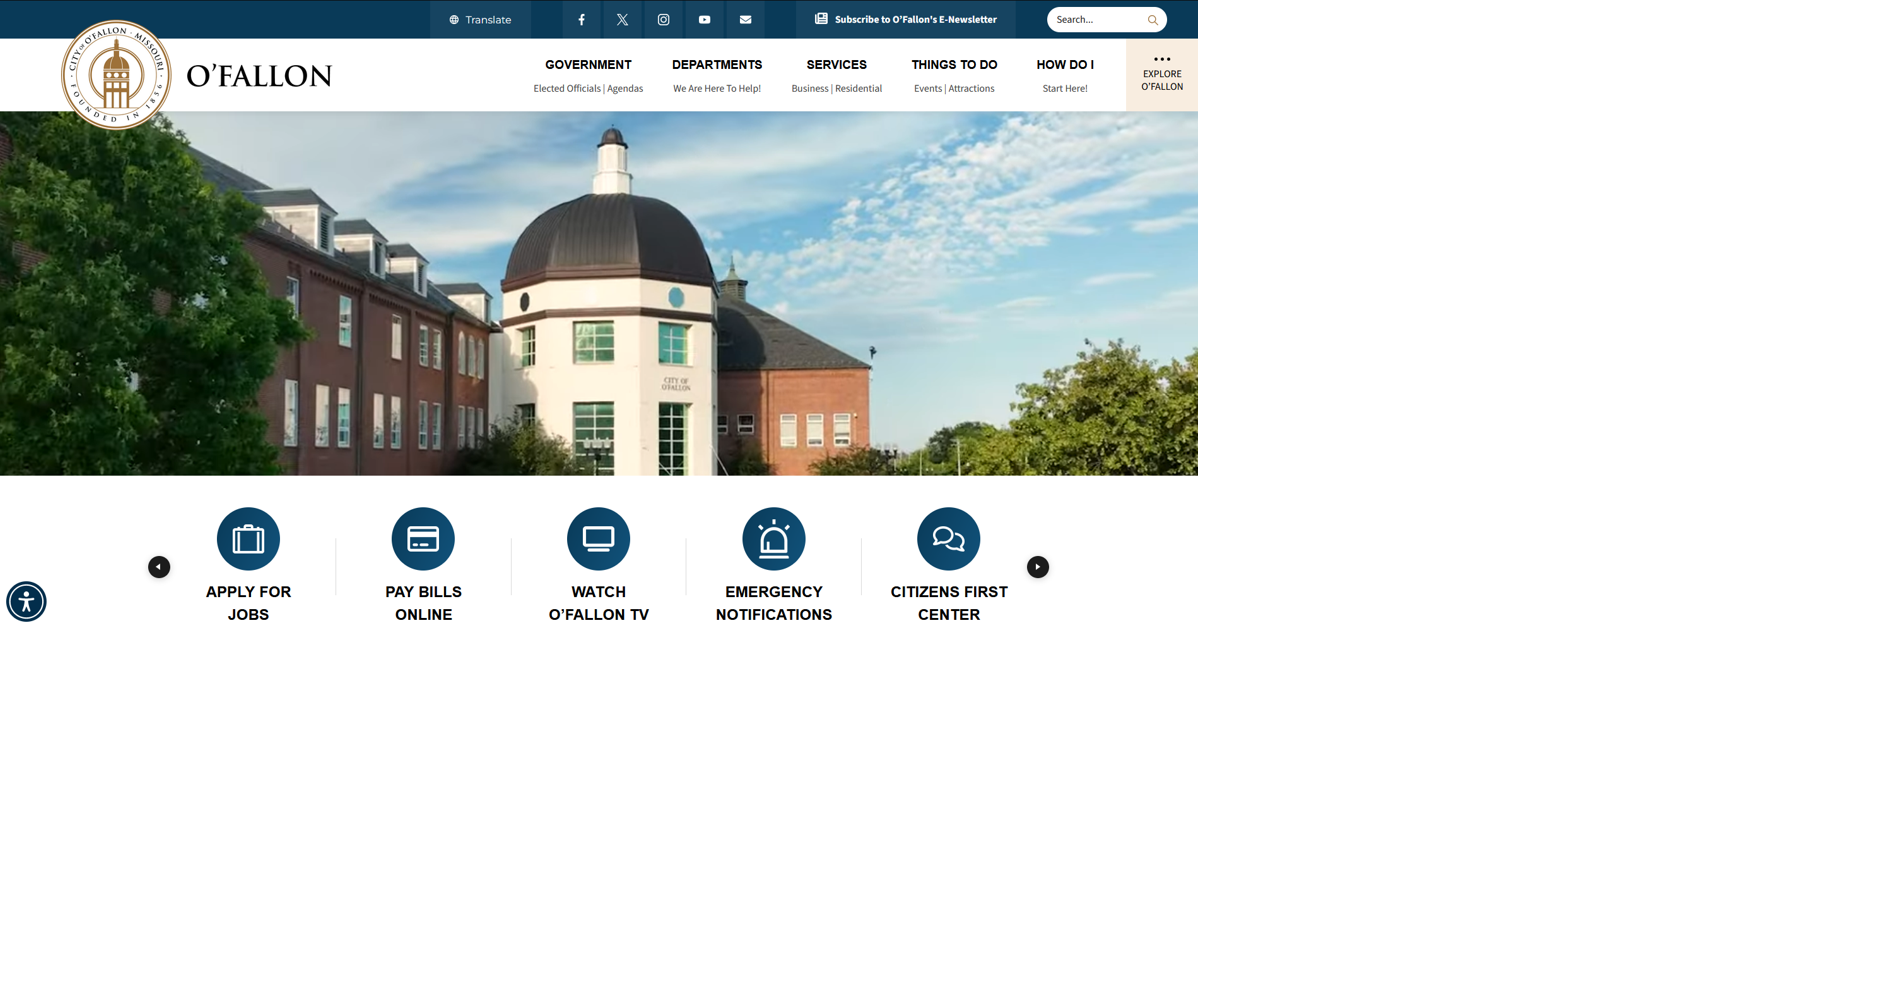Image resolution: width=1897 pixels, height=996 pixels.
Task: Open the city's YouTube channel
Action: click(704, 19)
